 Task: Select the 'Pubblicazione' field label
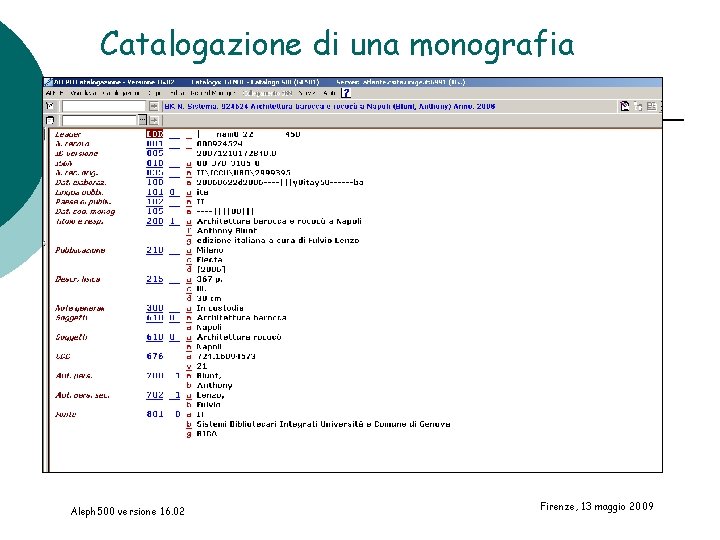coord(80,250)
